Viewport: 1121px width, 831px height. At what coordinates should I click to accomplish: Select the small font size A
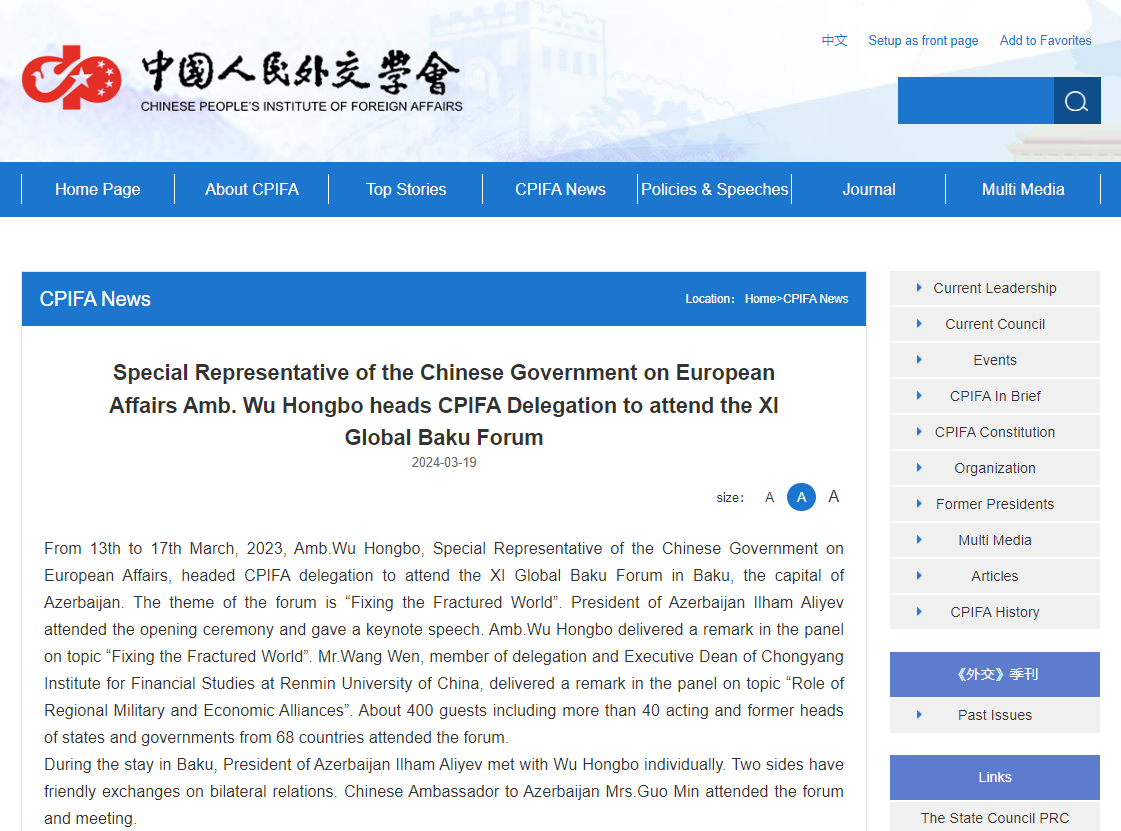[769, 497]
